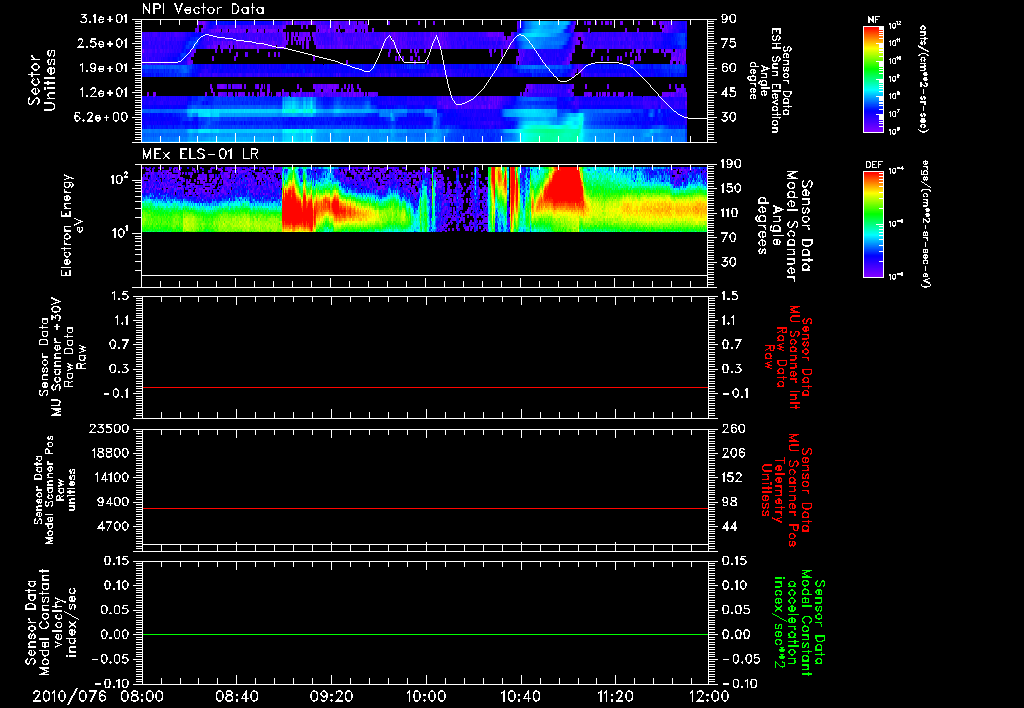Click the '90' sun elevation tick value
Viewport: 1024px width, 708px height.
(729, 19)
